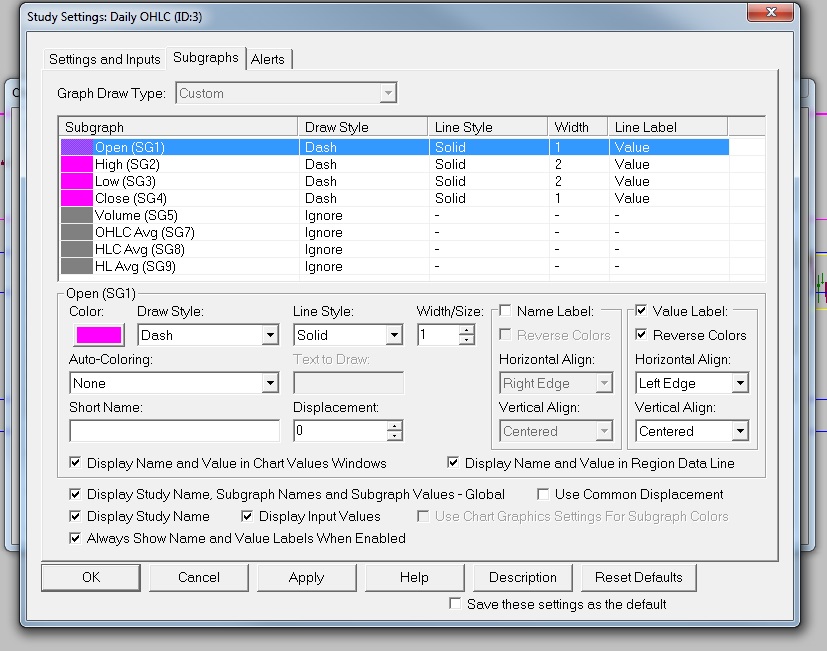The image size is (827, 651).
Task: Select the HLC Avg (SG8) row
Action: pos(395,249)
